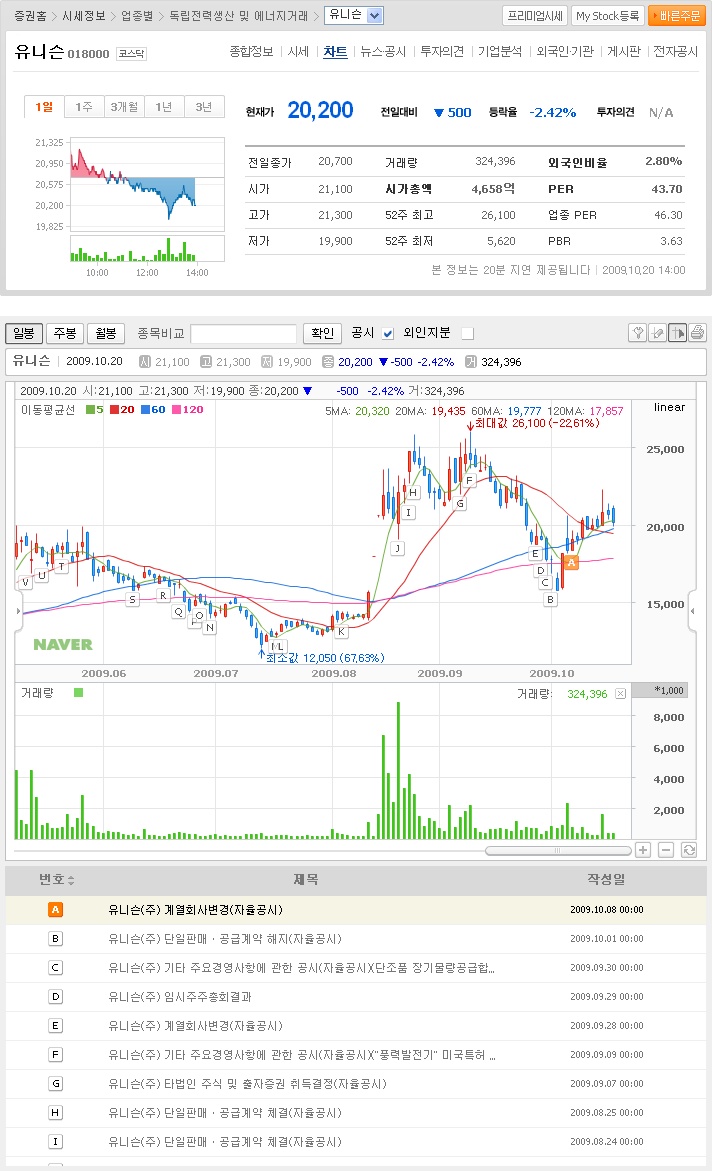This screenshot has width=712, height=1171.
Task: Collapse left chart panel arrow
Action: tap(19, 611)
